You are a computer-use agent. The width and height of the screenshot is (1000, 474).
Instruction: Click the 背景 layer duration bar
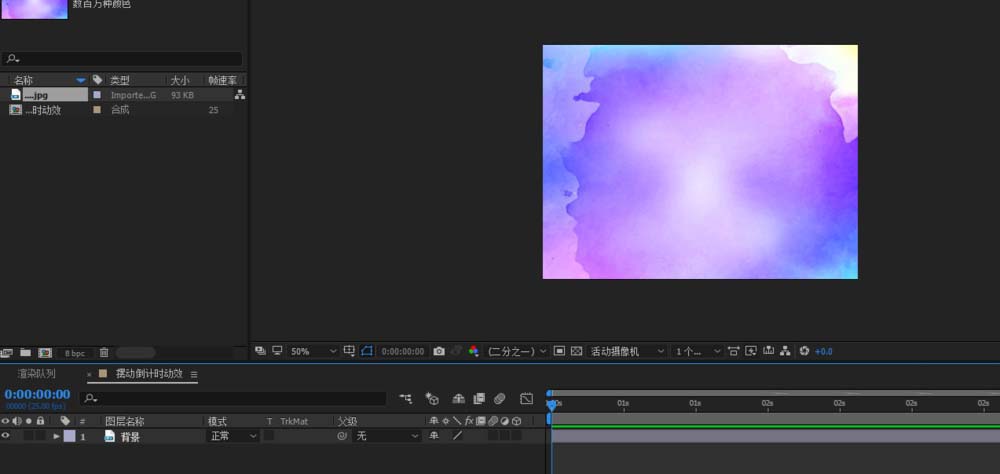pyautogui.click(x=775, y=436)
